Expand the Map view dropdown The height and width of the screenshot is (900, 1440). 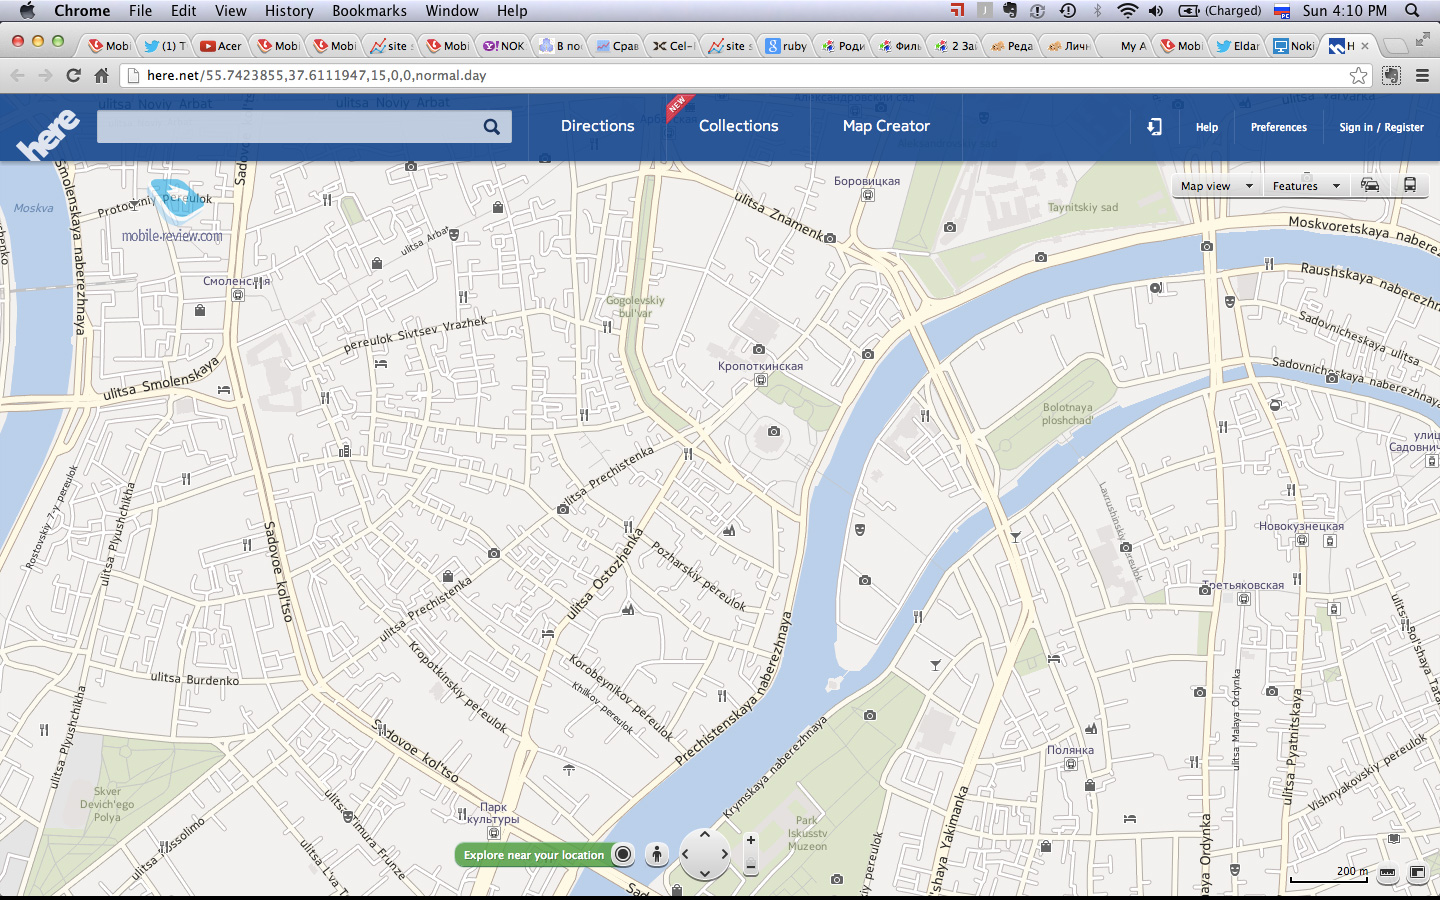point(1216,186)
